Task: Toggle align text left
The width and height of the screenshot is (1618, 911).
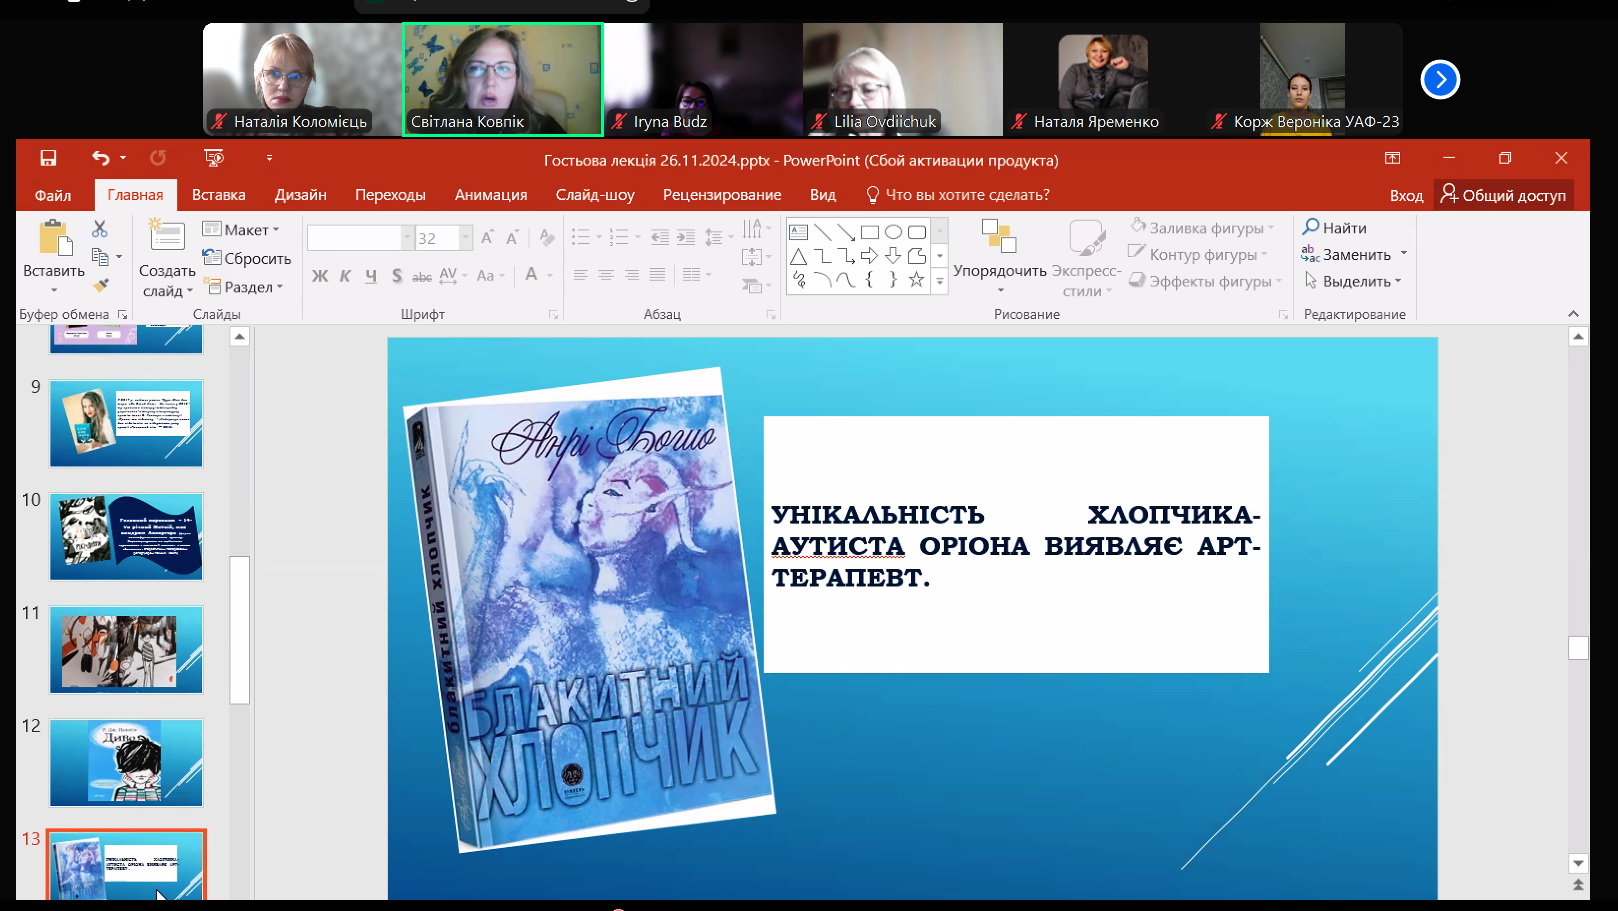Action: (x=580, y=274)
